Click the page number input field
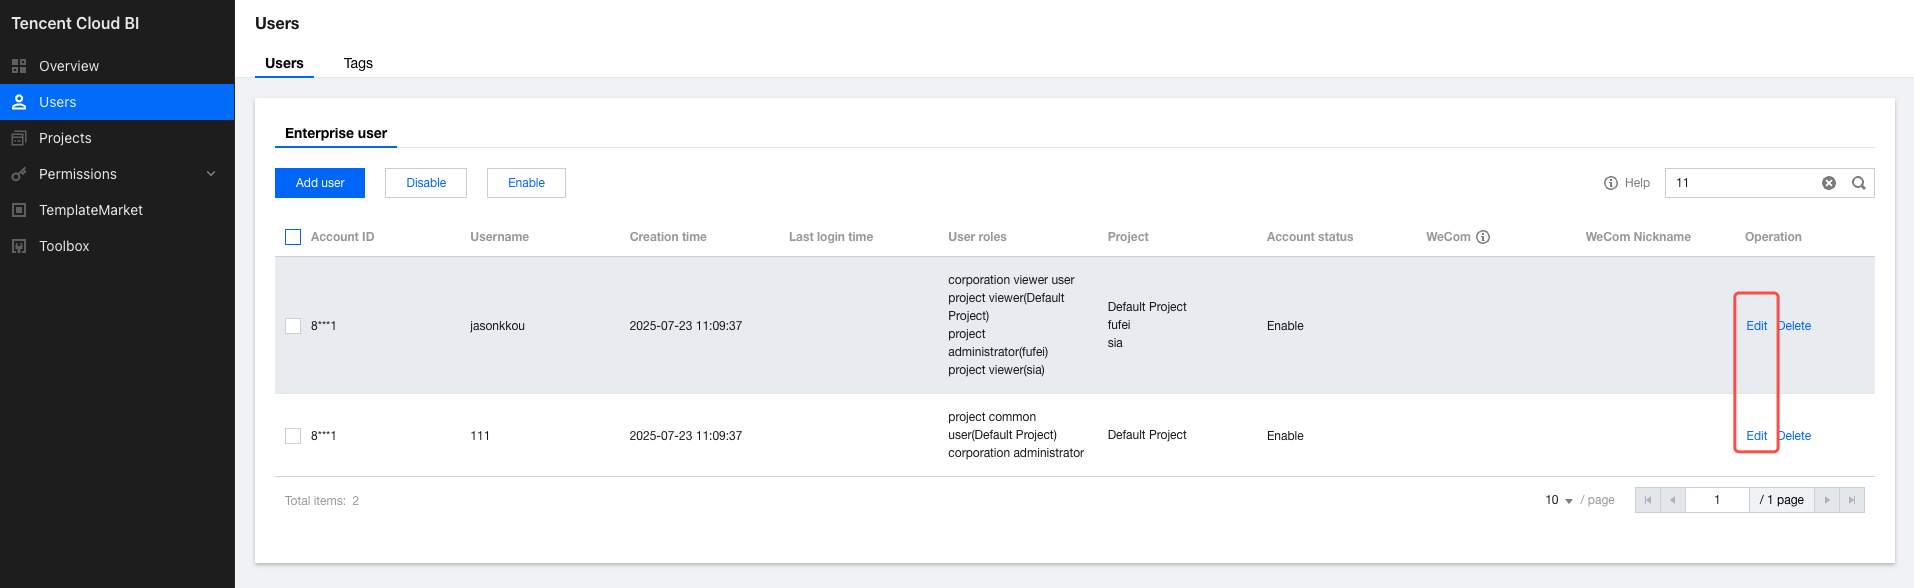This screenshot has height=588, width=1914. point(1717,500)
